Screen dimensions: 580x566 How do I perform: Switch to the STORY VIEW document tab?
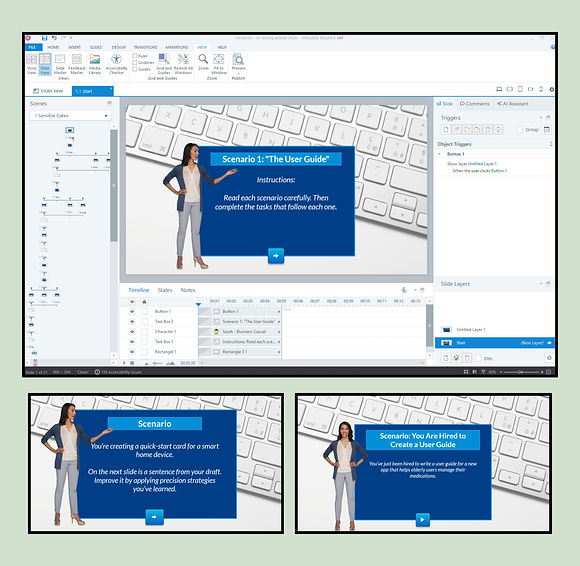pyautogui.click(x=48, y=91)
